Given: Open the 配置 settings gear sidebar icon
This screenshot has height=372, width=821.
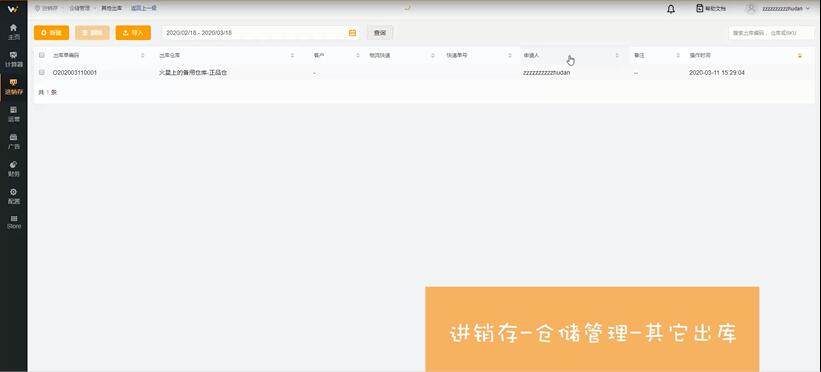Looking at the screenshot, I should pyautogui.click(x=14, y=195).
